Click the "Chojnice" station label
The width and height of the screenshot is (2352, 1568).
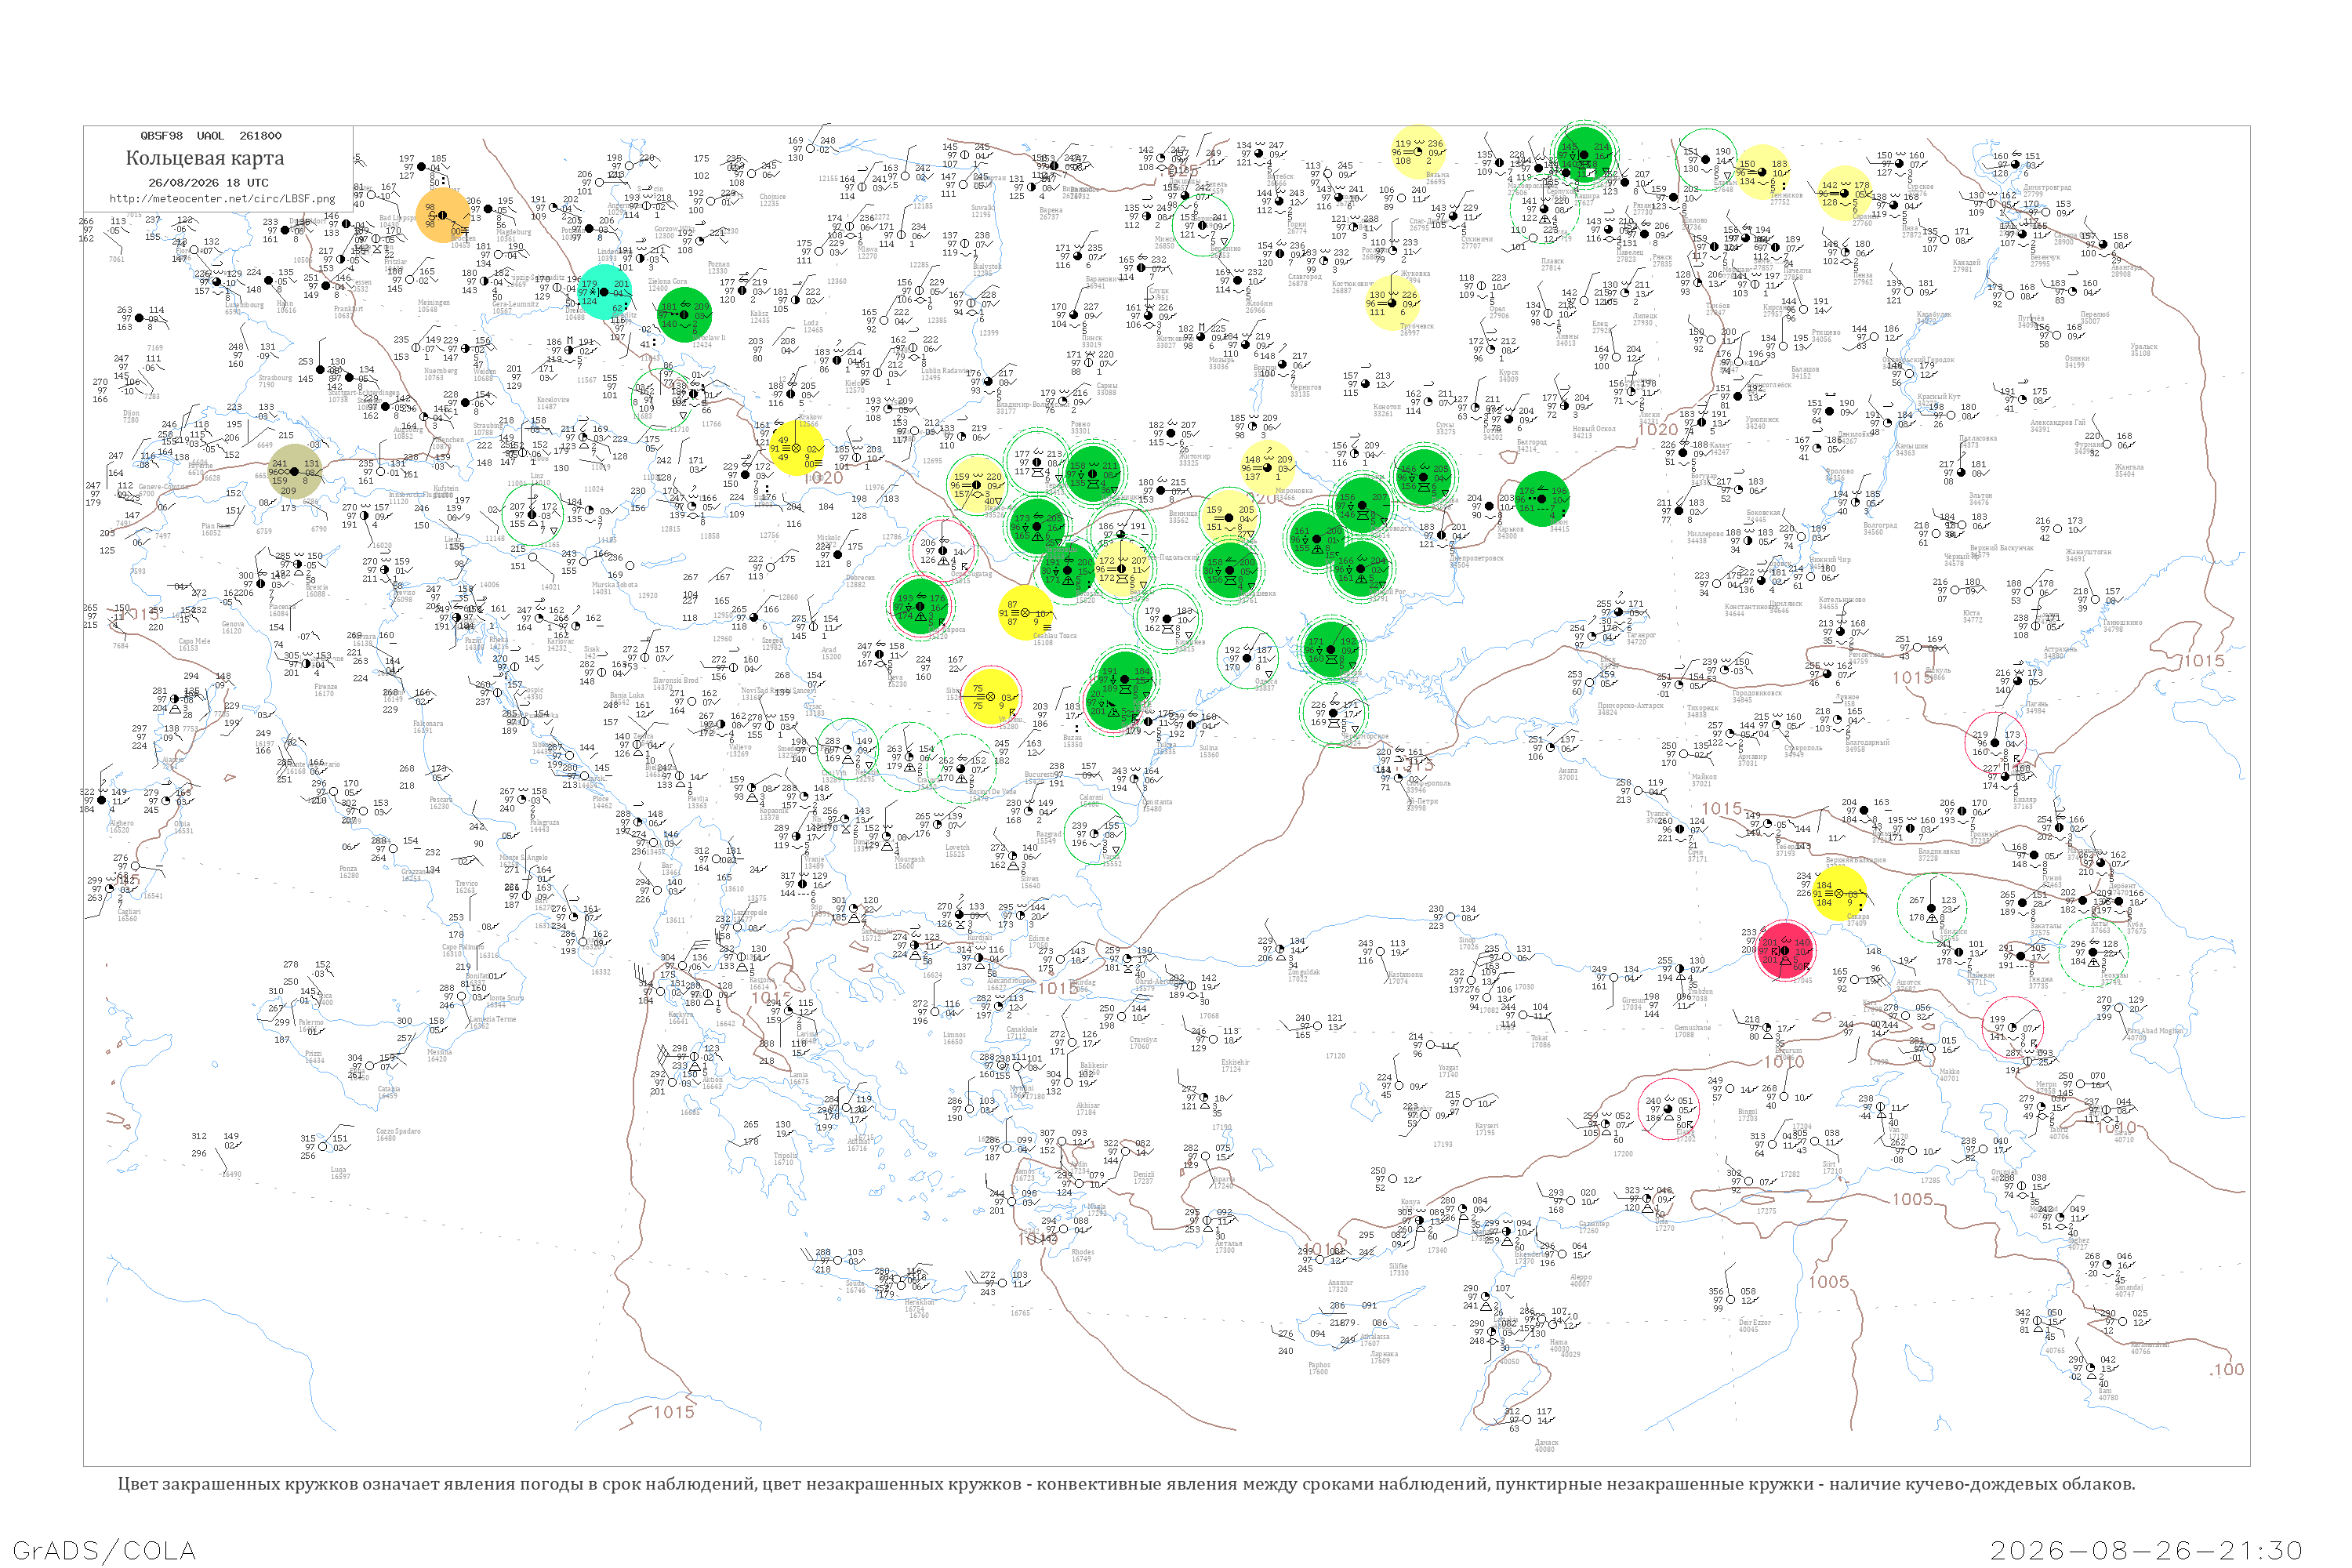pos(772,197)
